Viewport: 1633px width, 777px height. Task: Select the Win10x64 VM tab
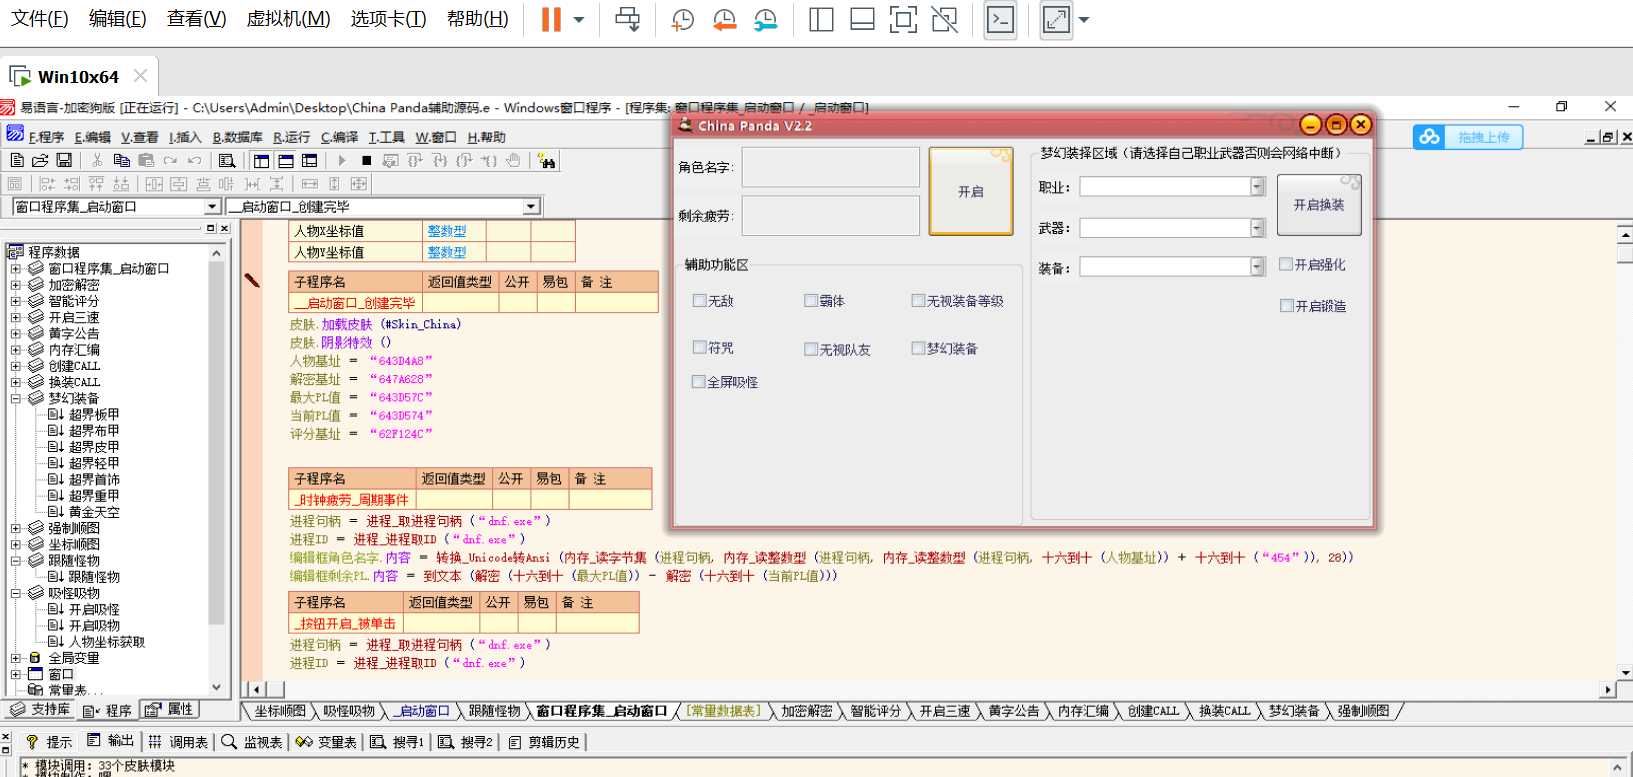pyautogui.click(x=78, y=76)
